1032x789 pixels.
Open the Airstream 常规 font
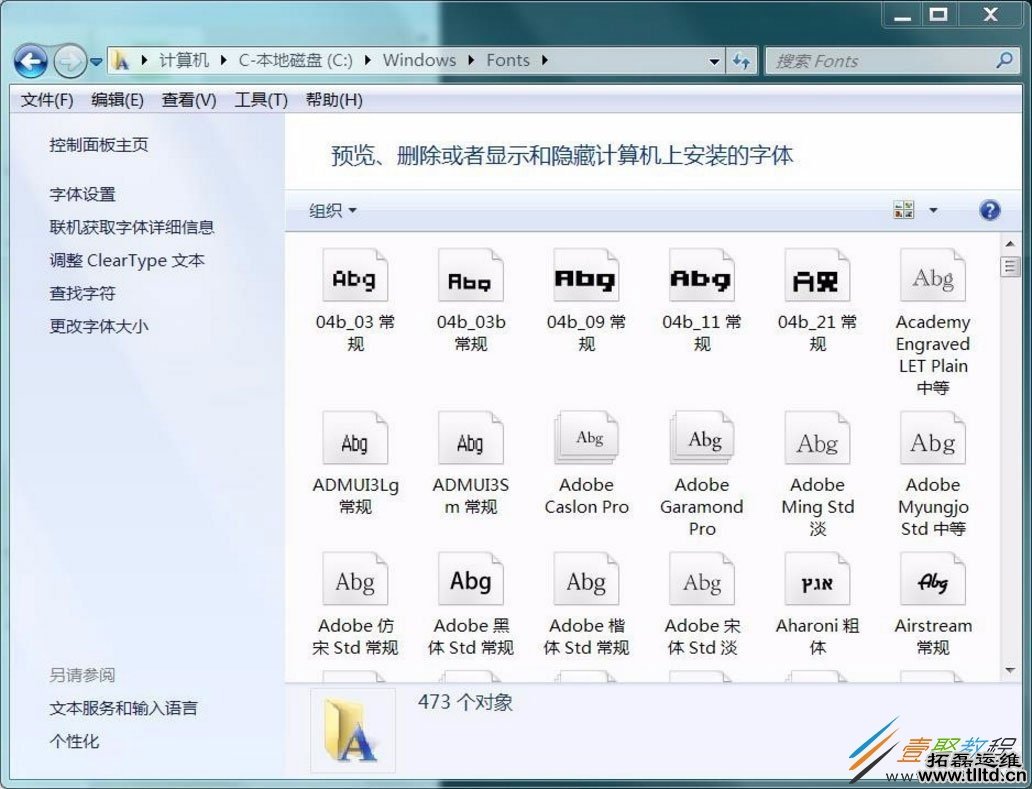tap(933, 578)
